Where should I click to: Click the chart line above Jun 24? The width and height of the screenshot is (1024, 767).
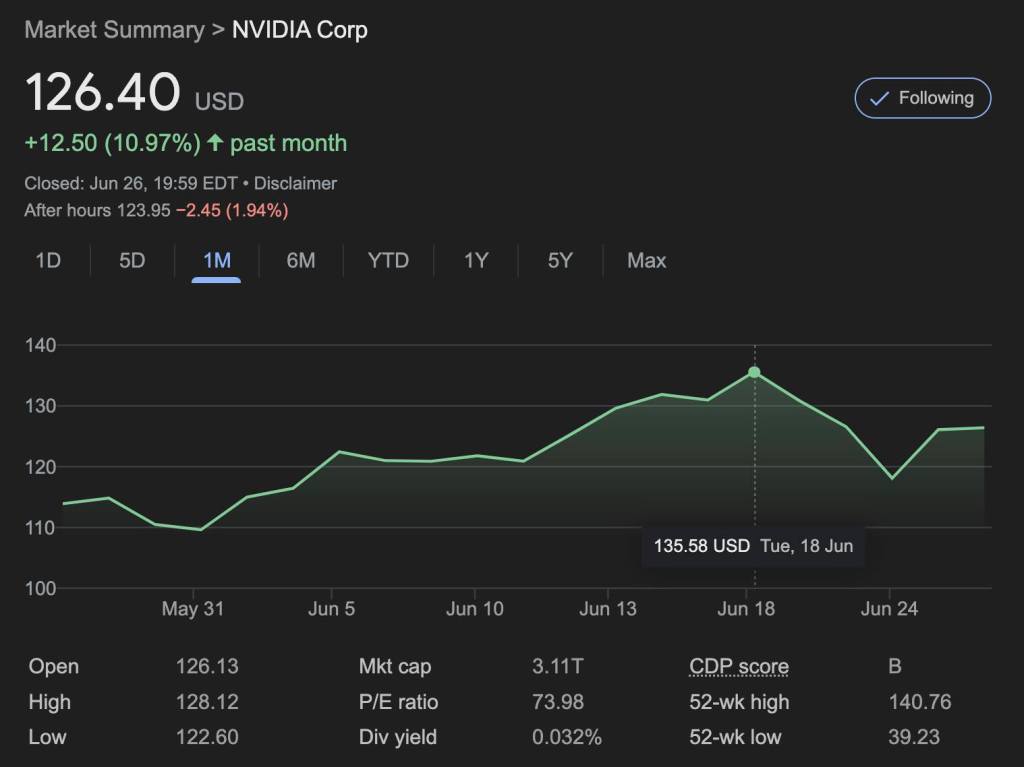click(891, 478)
